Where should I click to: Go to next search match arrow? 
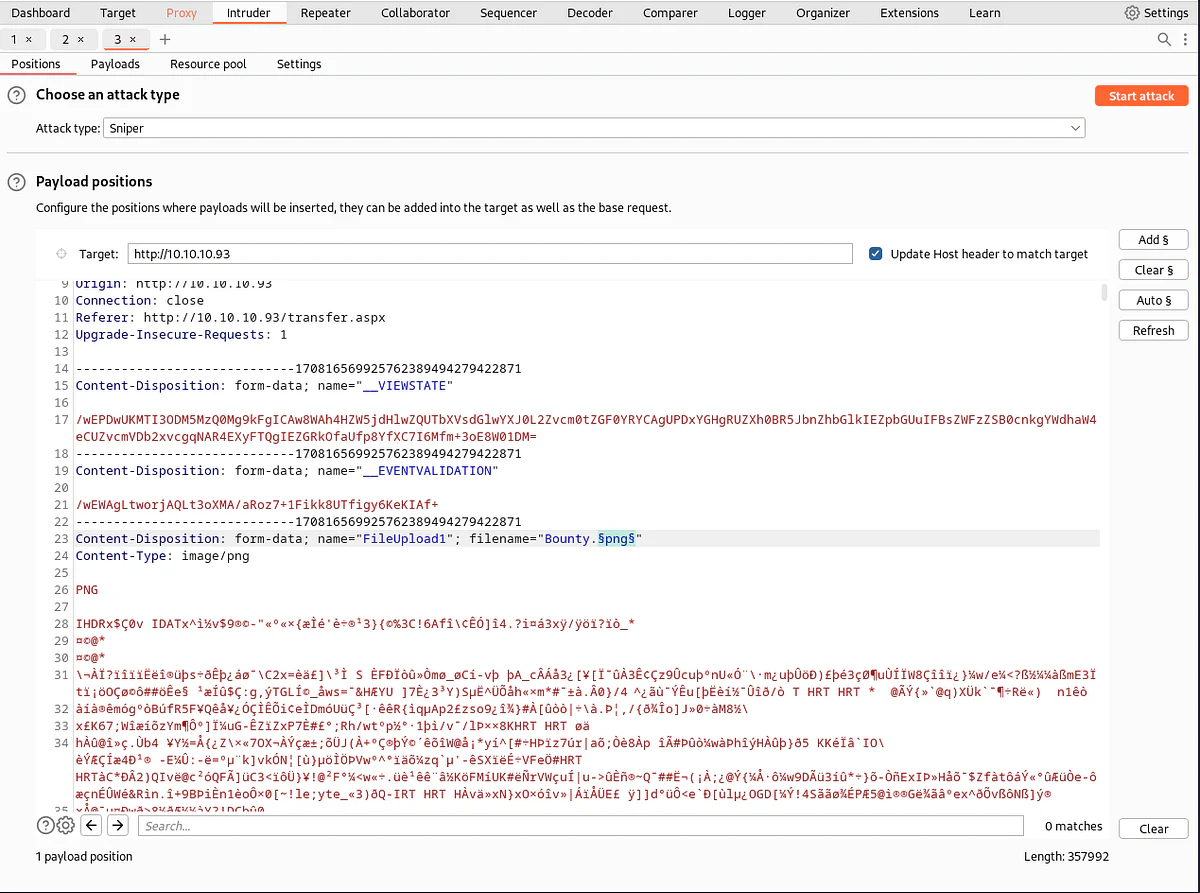tap(118, 825)
